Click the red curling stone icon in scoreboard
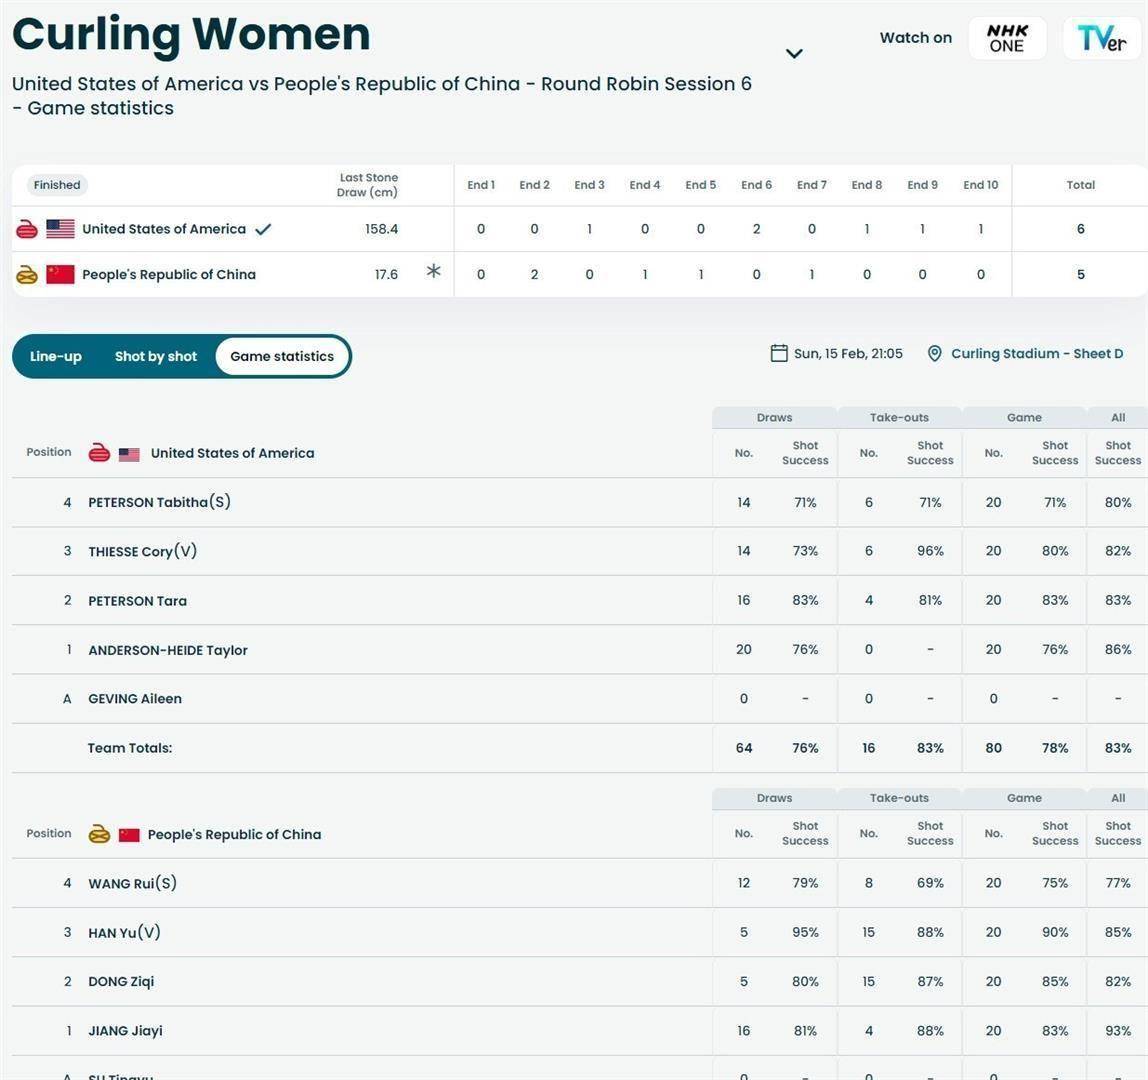The width and height of the screenshot is (1148, 1080). 27,229
